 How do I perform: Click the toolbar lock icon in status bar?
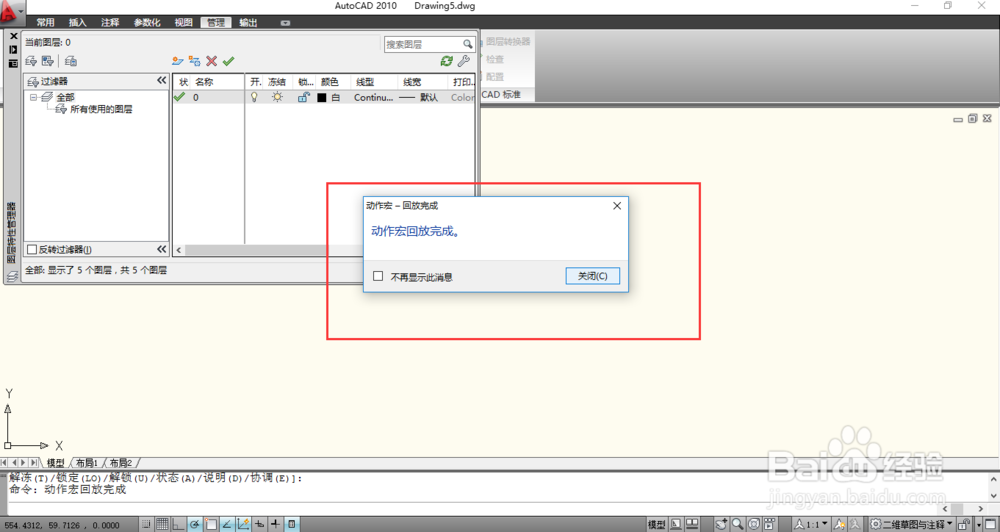[x=964, y=524]
